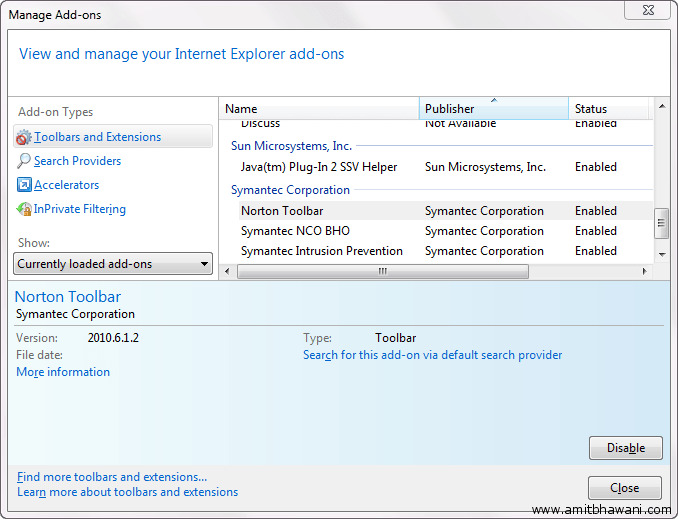Open Find more toolbars and extensions link
This screenshot has width=678, height=519.
[x=112, y=477]
